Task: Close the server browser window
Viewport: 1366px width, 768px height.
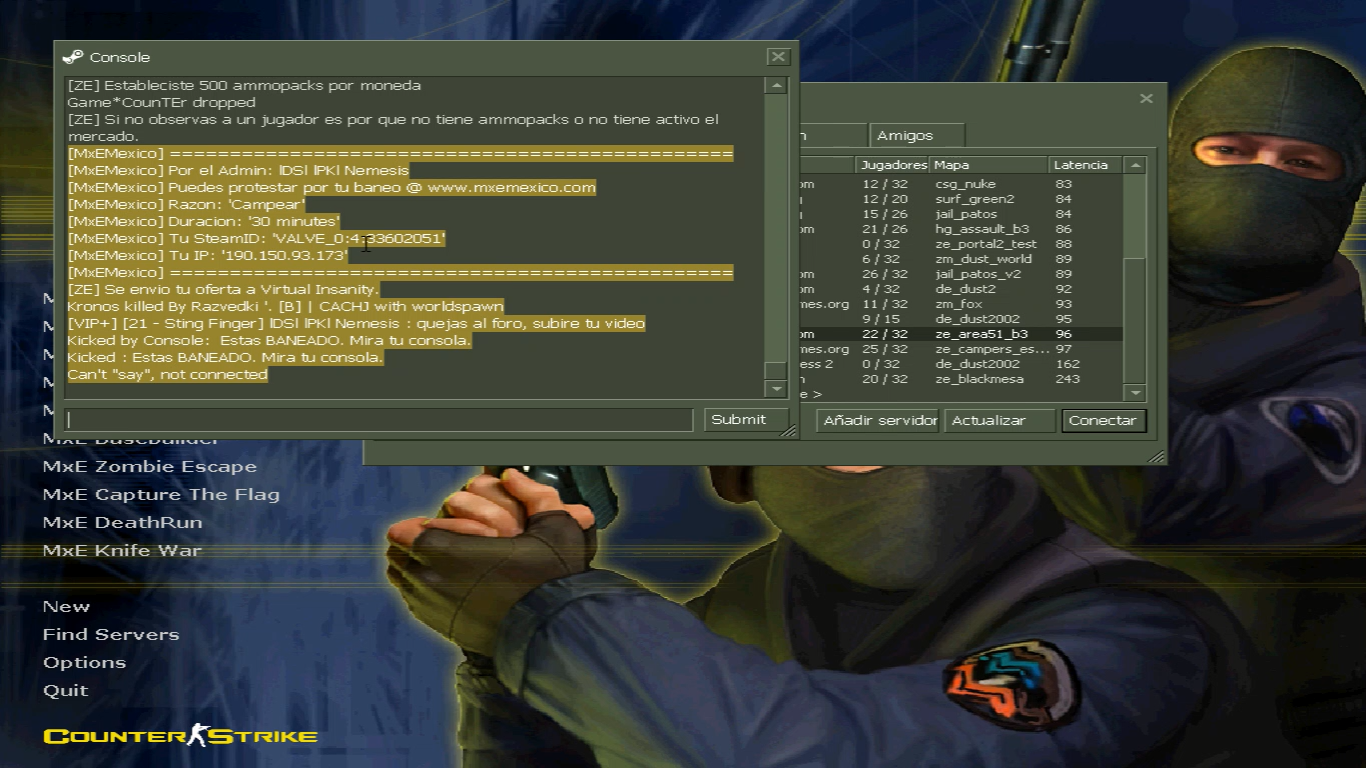Action: [x=1146, y=98]
